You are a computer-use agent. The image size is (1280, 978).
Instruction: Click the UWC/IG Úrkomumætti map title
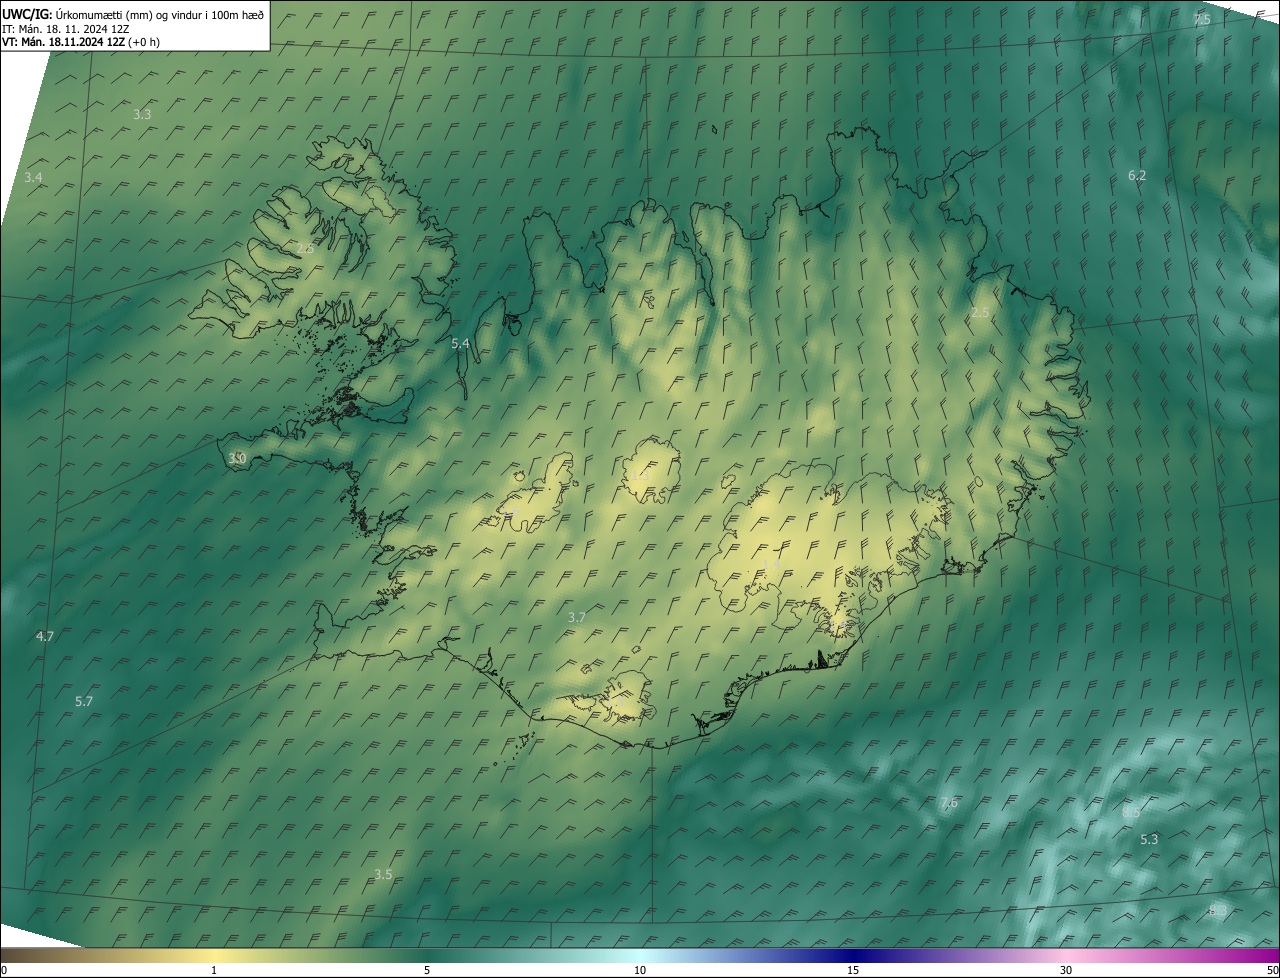coord(133,14)
